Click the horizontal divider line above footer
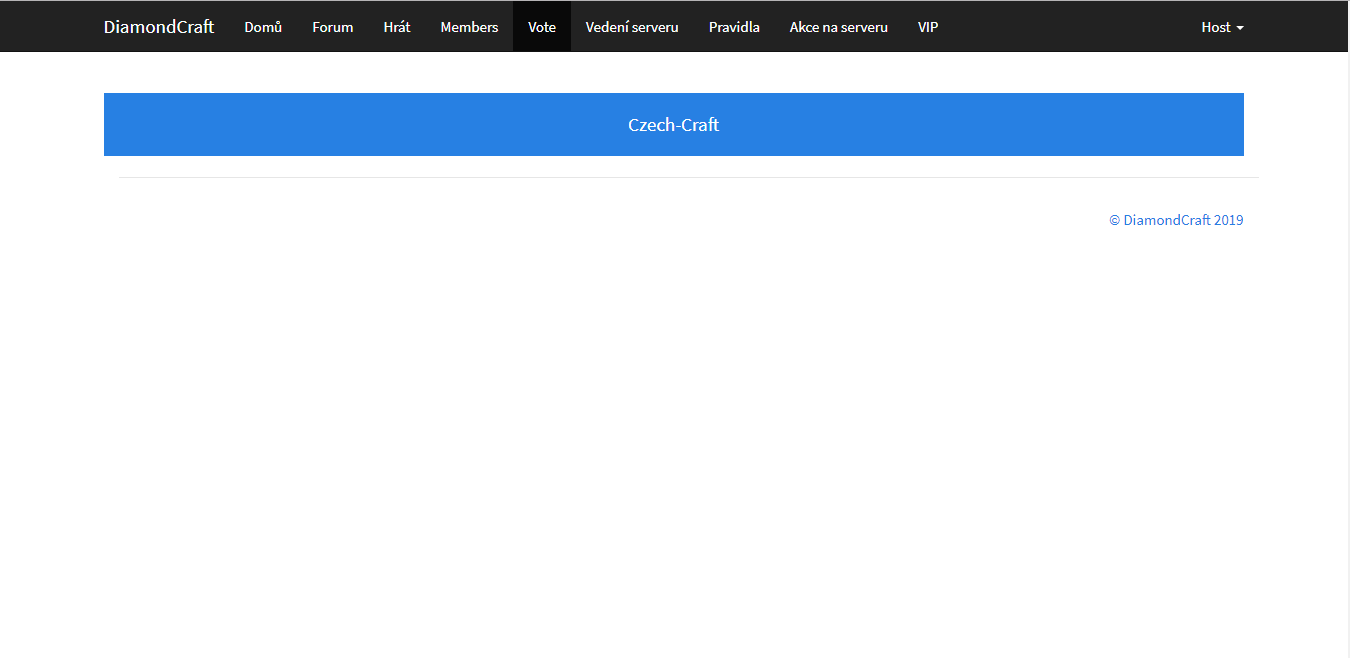This screenshot has height=658, width=1350. click(x=688, y=177)
